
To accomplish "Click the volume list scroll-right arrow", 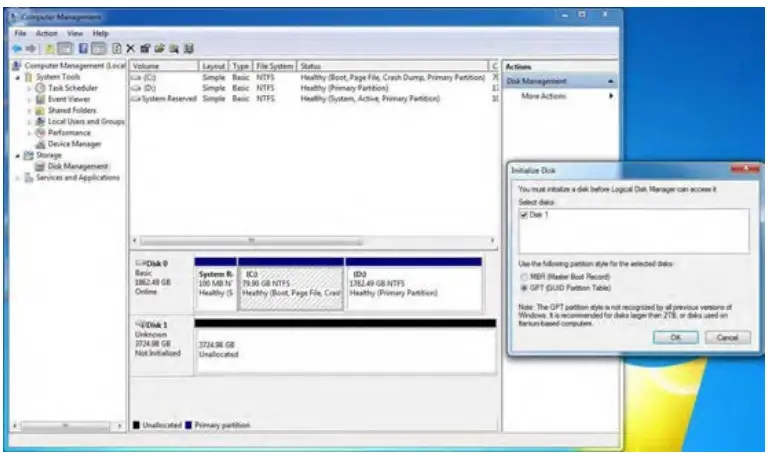I will [492, 241].
